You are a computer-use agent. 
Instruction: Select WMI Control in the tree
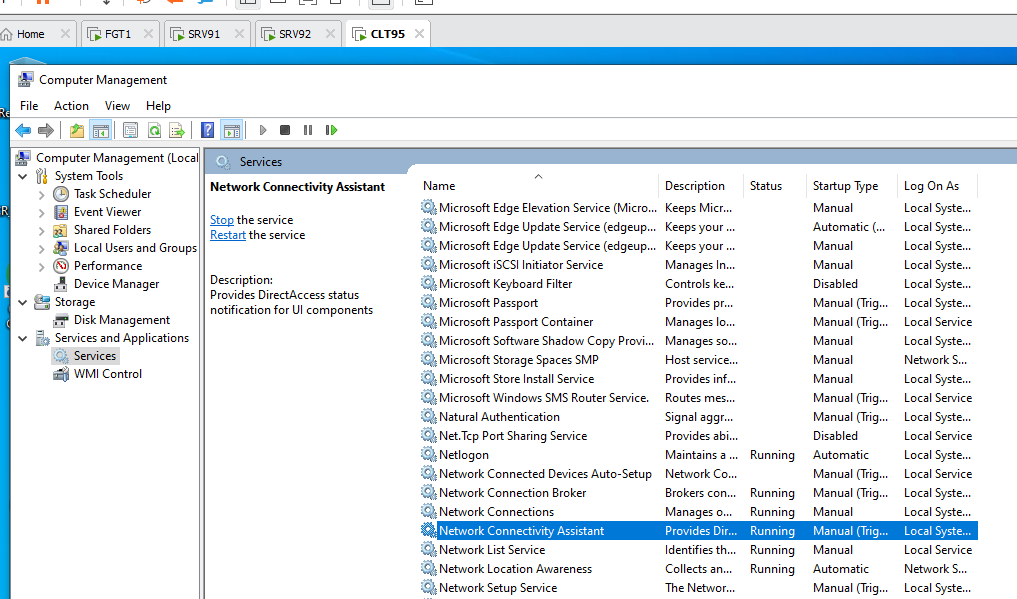[108, 374]
